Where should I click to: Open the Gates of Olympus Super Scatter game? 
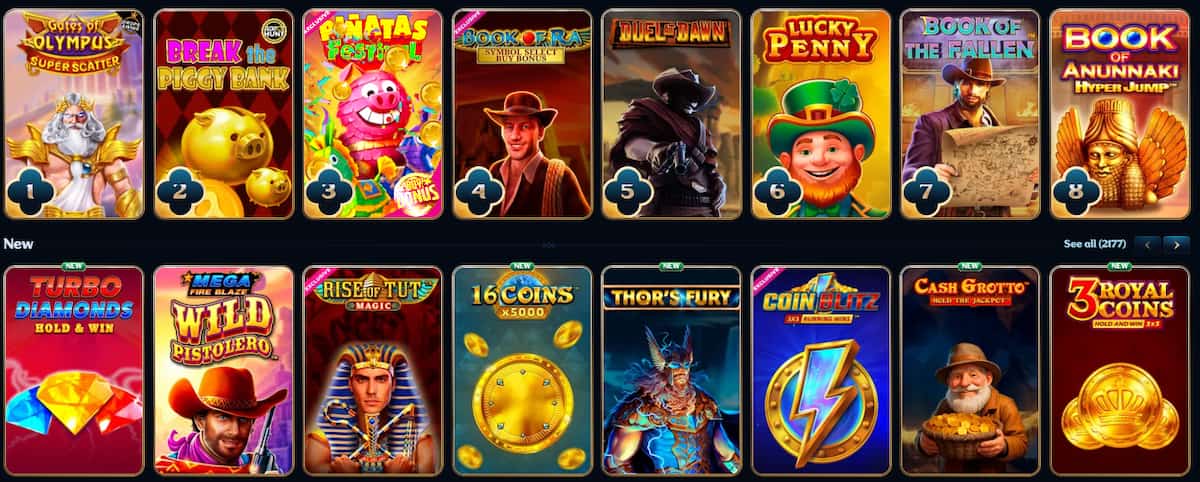pos(73,114)
